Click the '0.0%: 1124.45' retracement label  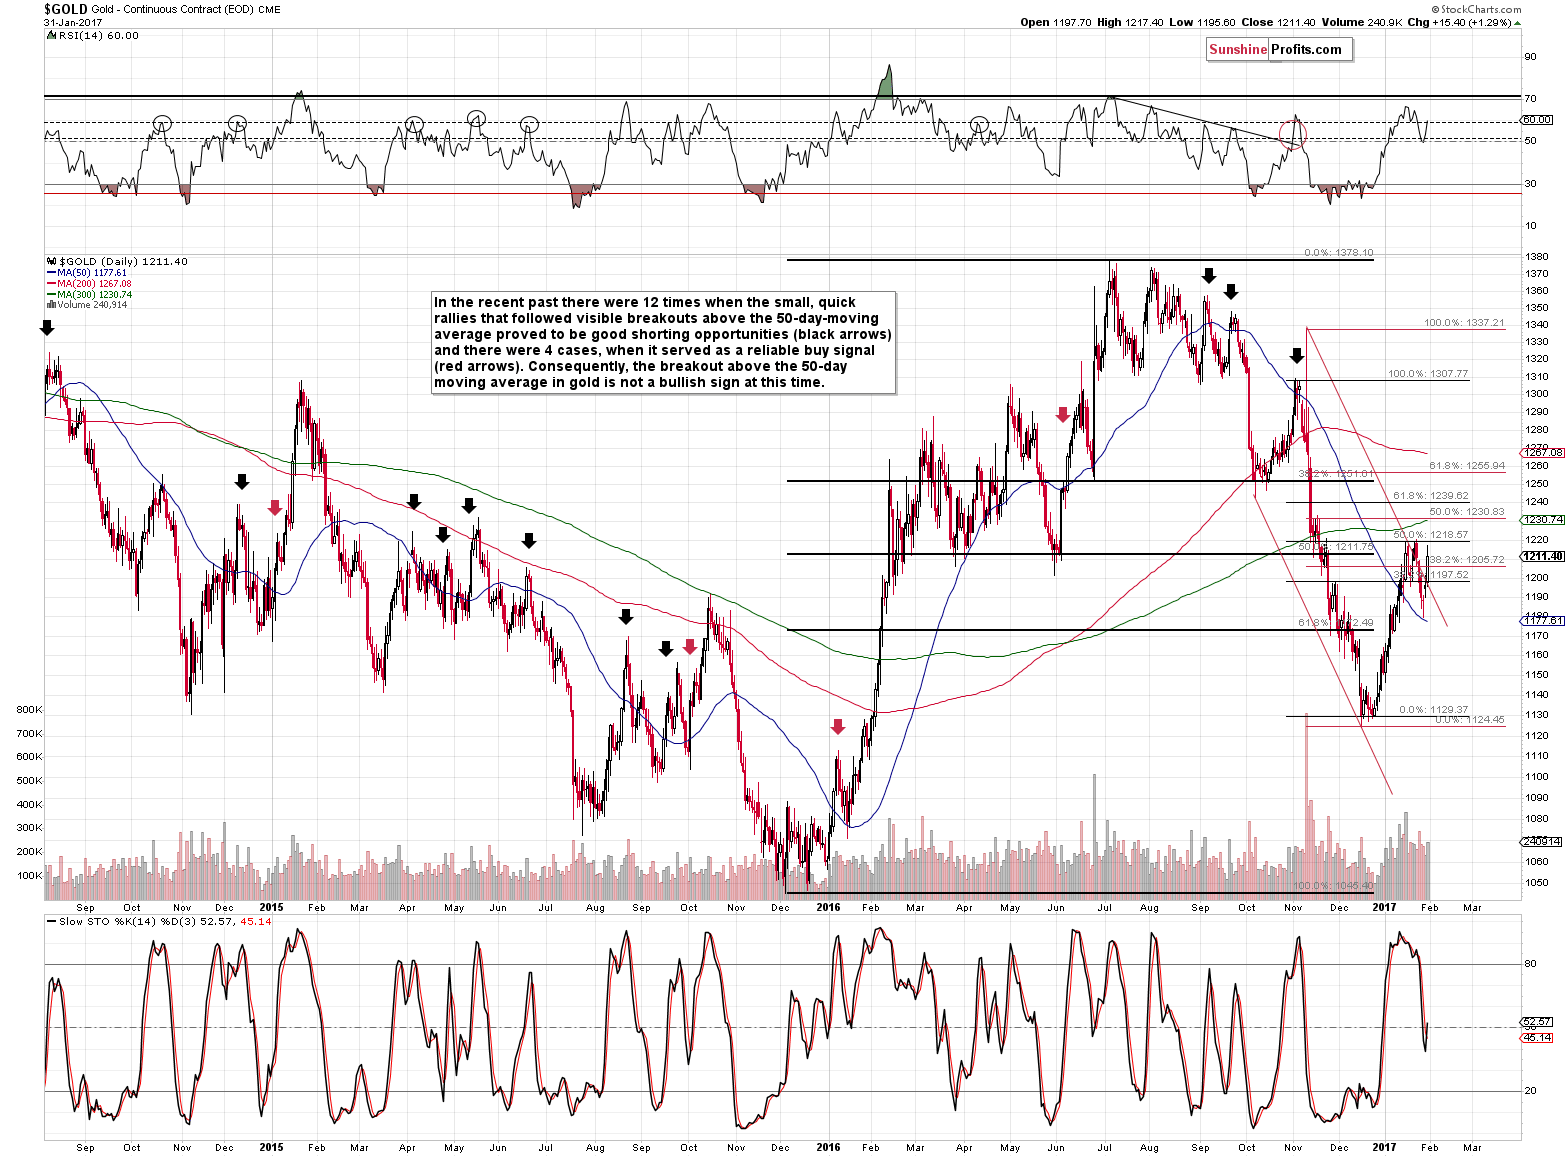[x=1470, y=720]
